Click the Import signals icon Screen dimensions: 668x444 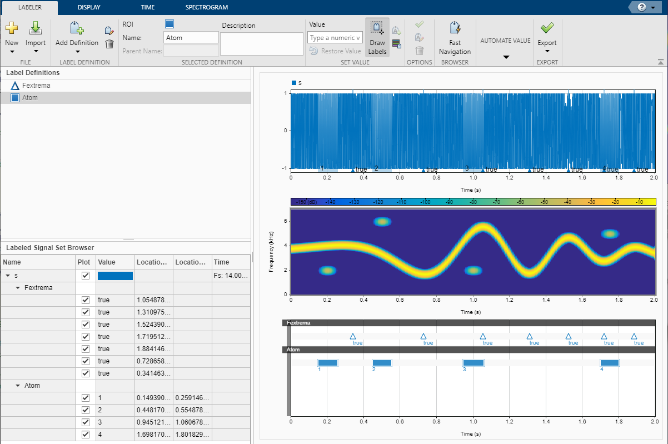pos(35,30)
